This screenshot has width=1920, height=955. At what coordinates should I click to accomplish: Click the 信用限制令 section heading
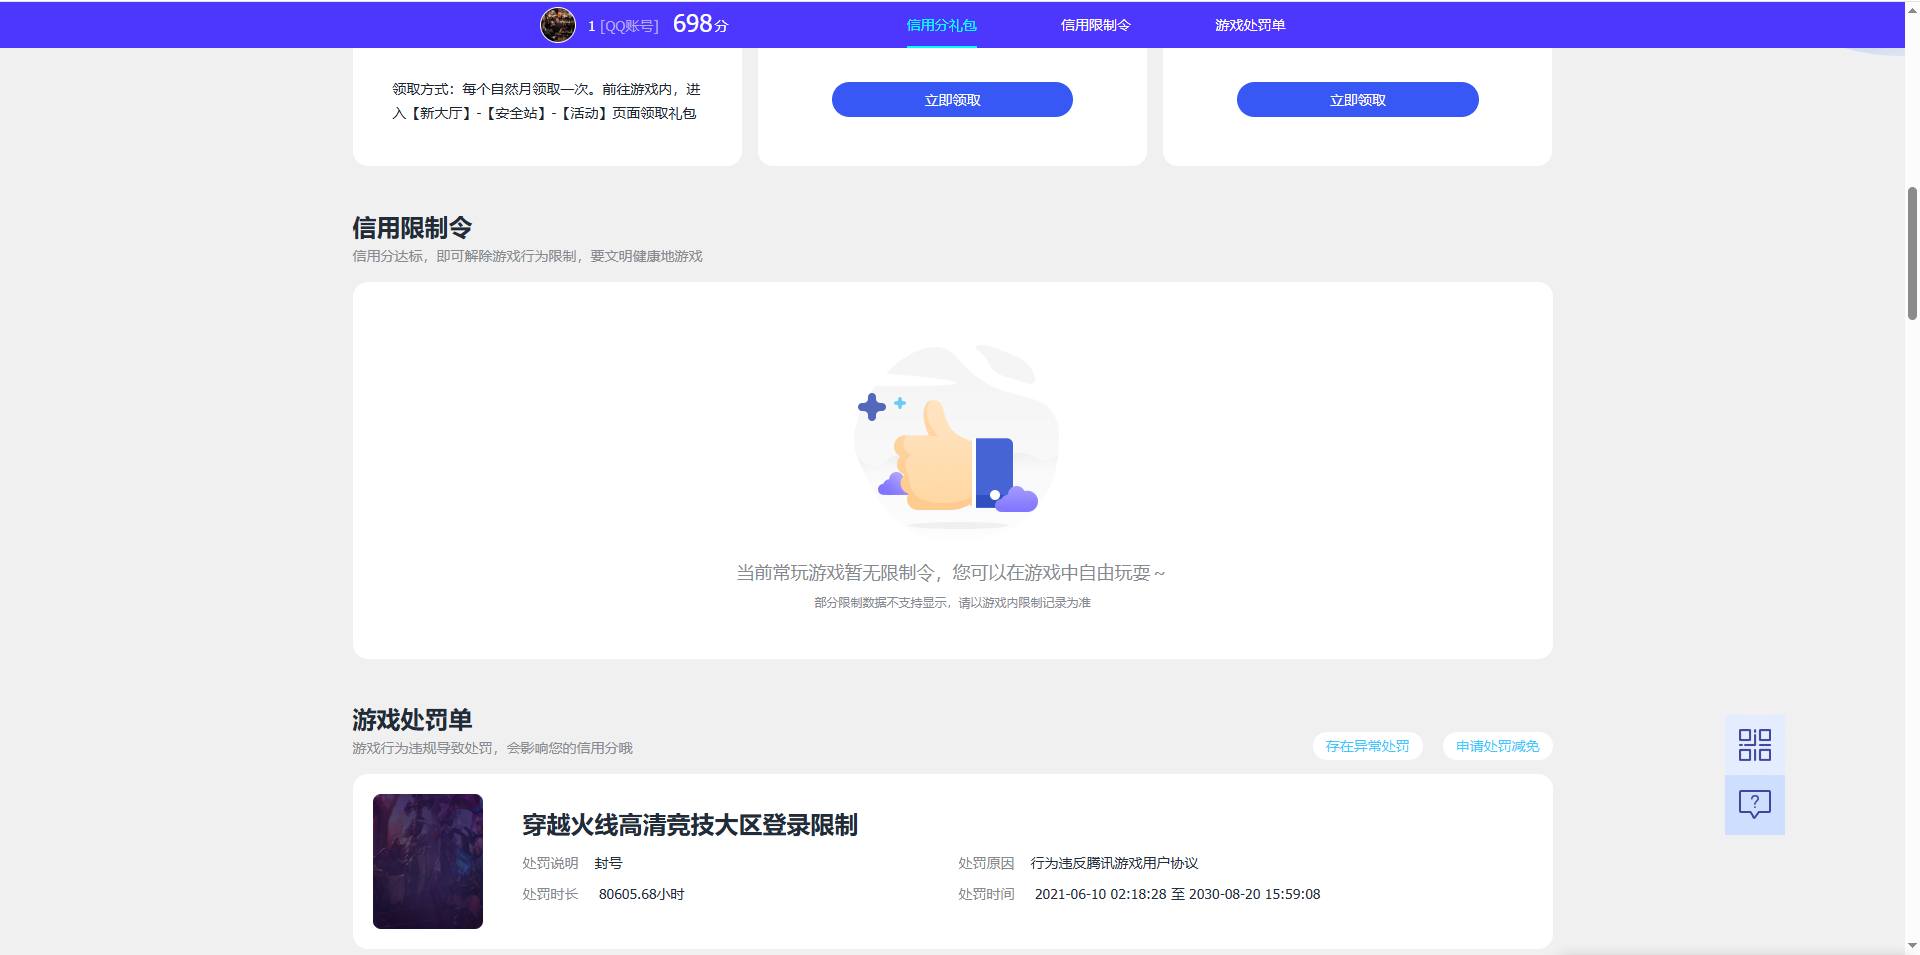(412, 228)
